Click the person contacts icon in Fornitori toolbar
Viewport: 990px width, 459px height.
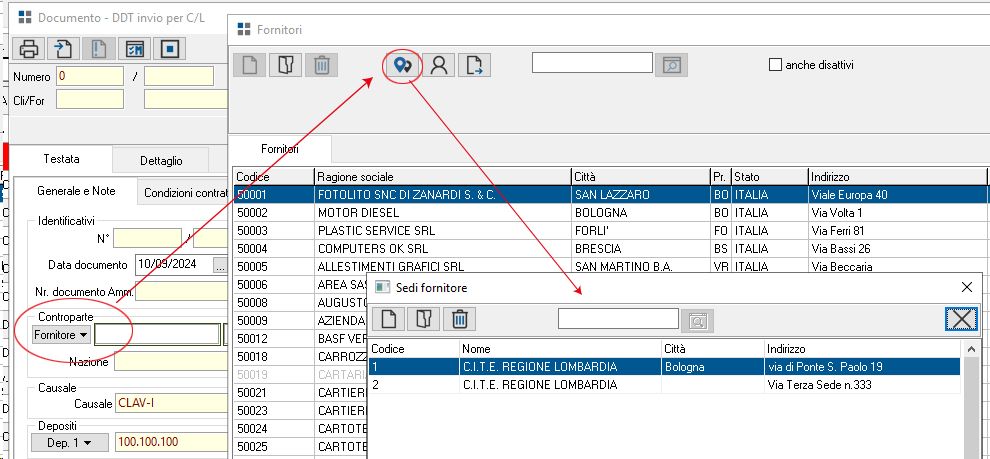point(439,65)
